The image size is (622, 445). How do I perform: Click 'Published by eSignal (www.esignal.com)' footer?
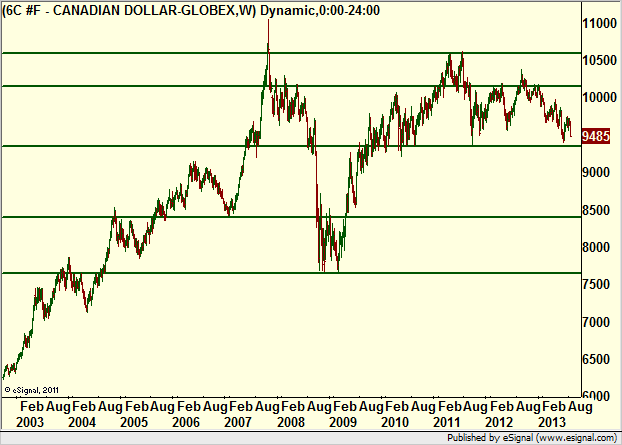pyautogui.click(x=532, y=438)
